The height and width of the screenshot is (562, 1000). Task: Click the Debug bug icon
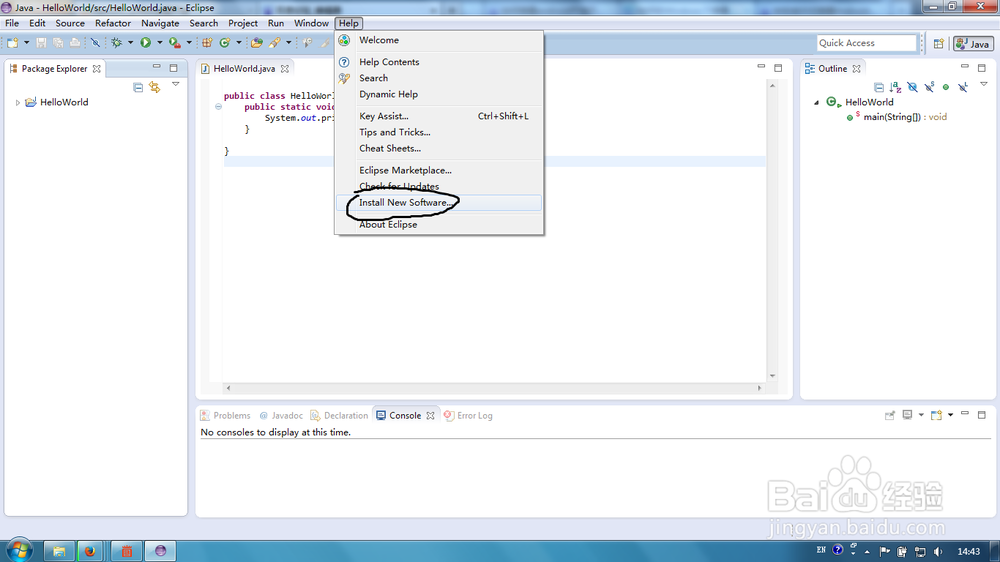(116, 43)
